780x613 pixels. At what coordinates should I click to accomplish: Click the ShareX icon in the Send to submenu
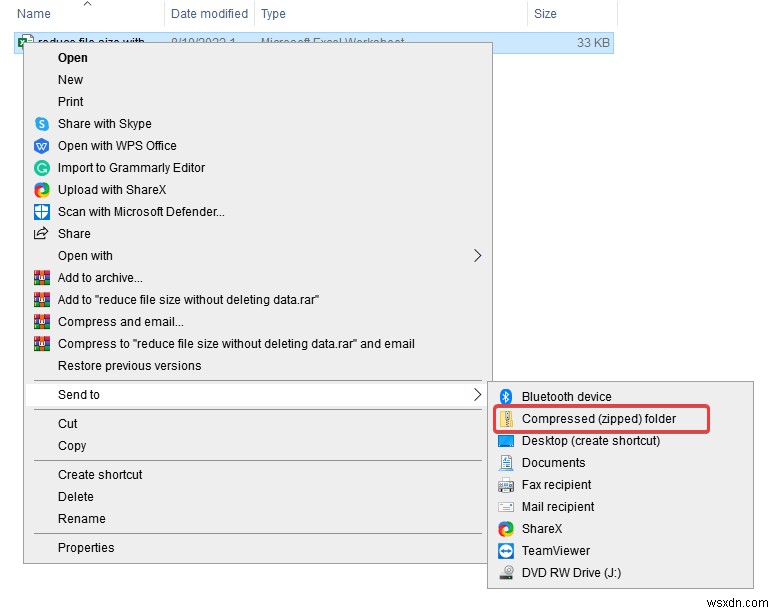[506, 528]
